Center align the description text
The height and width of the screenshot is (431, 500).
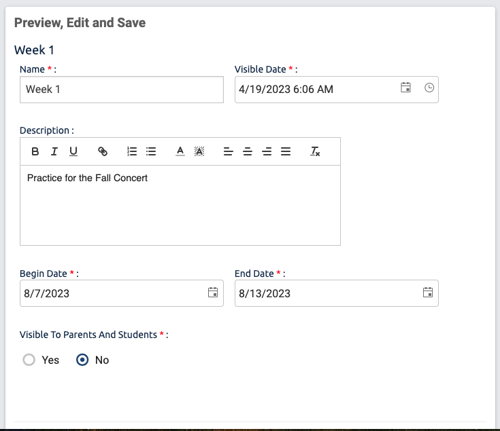[x=247, y=152]
